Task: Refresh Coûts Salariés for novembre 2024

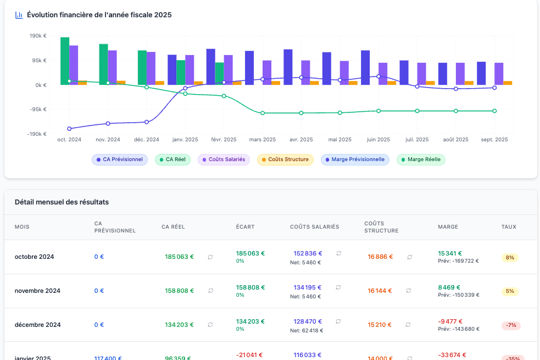Action: click(338, 287)
